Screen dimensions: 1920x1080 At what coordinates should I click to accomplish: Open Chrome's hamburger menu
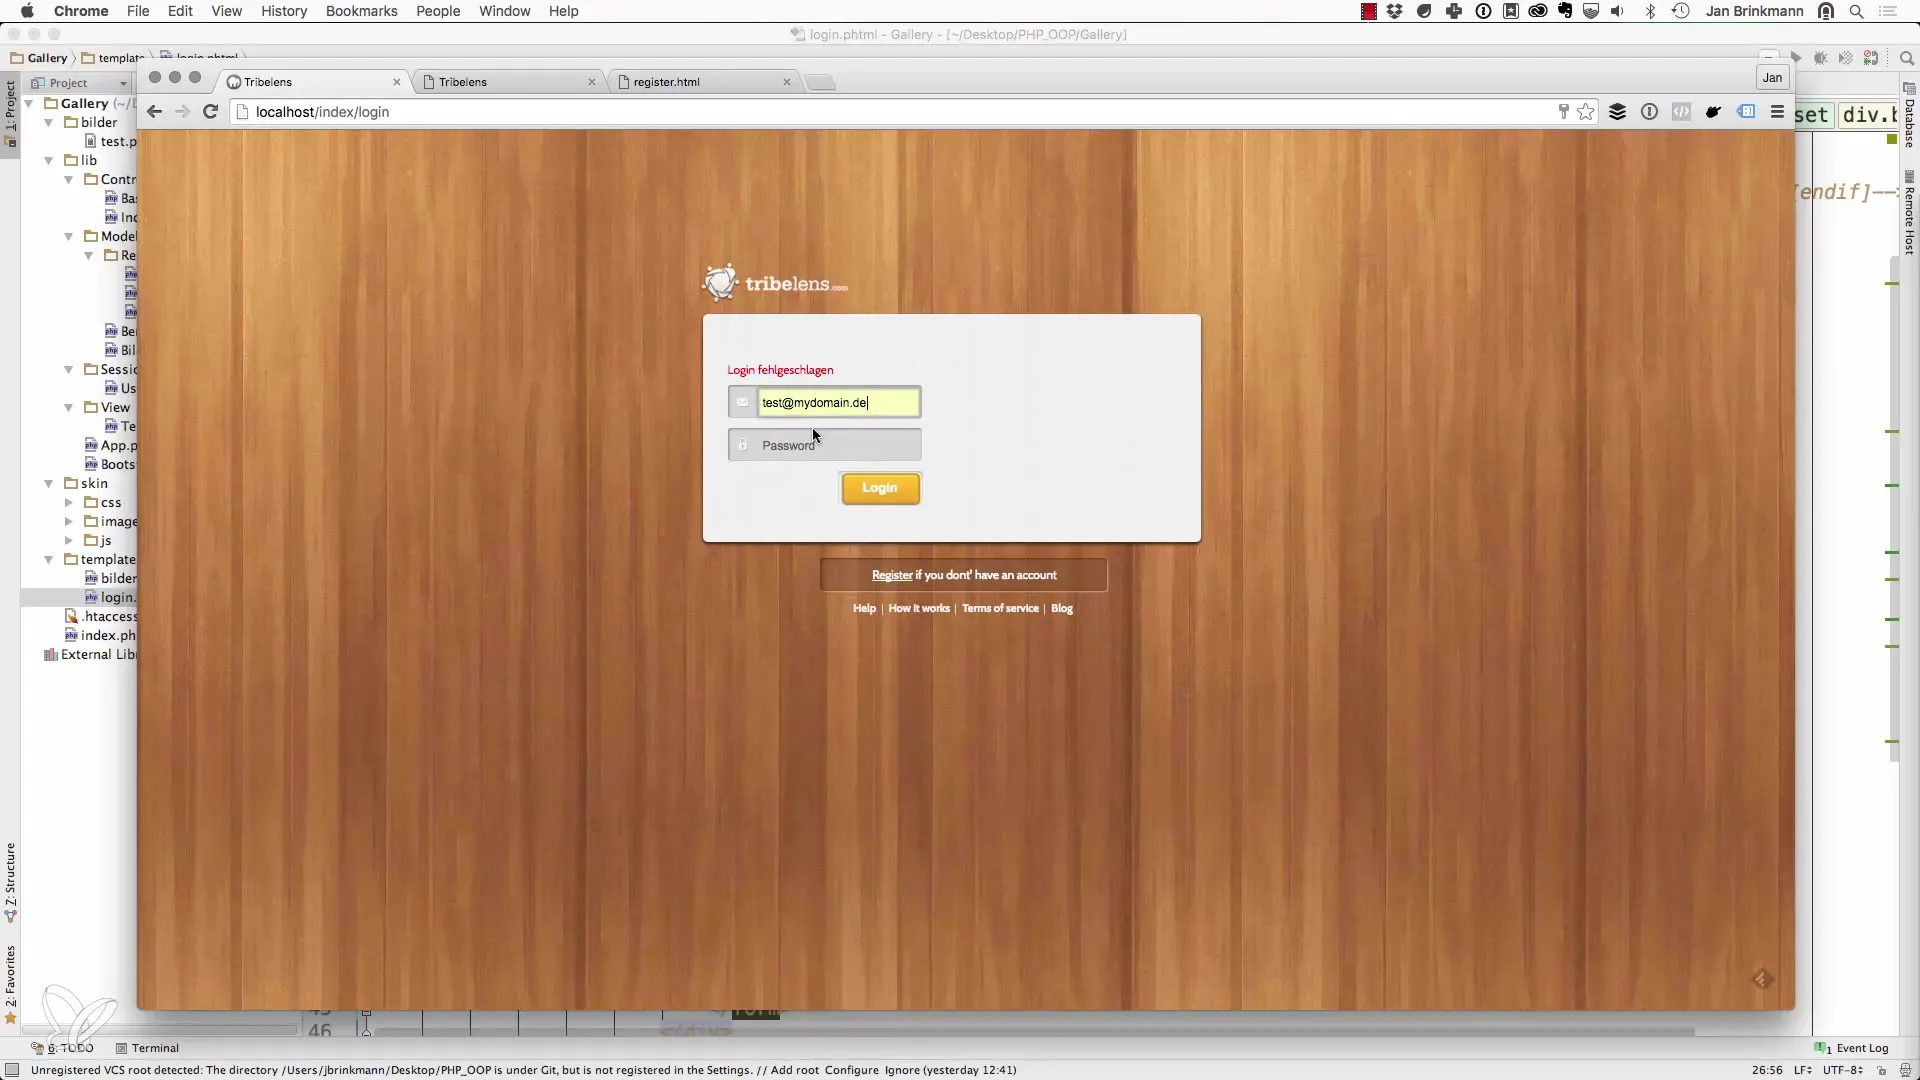click(x=1777, y=112)
